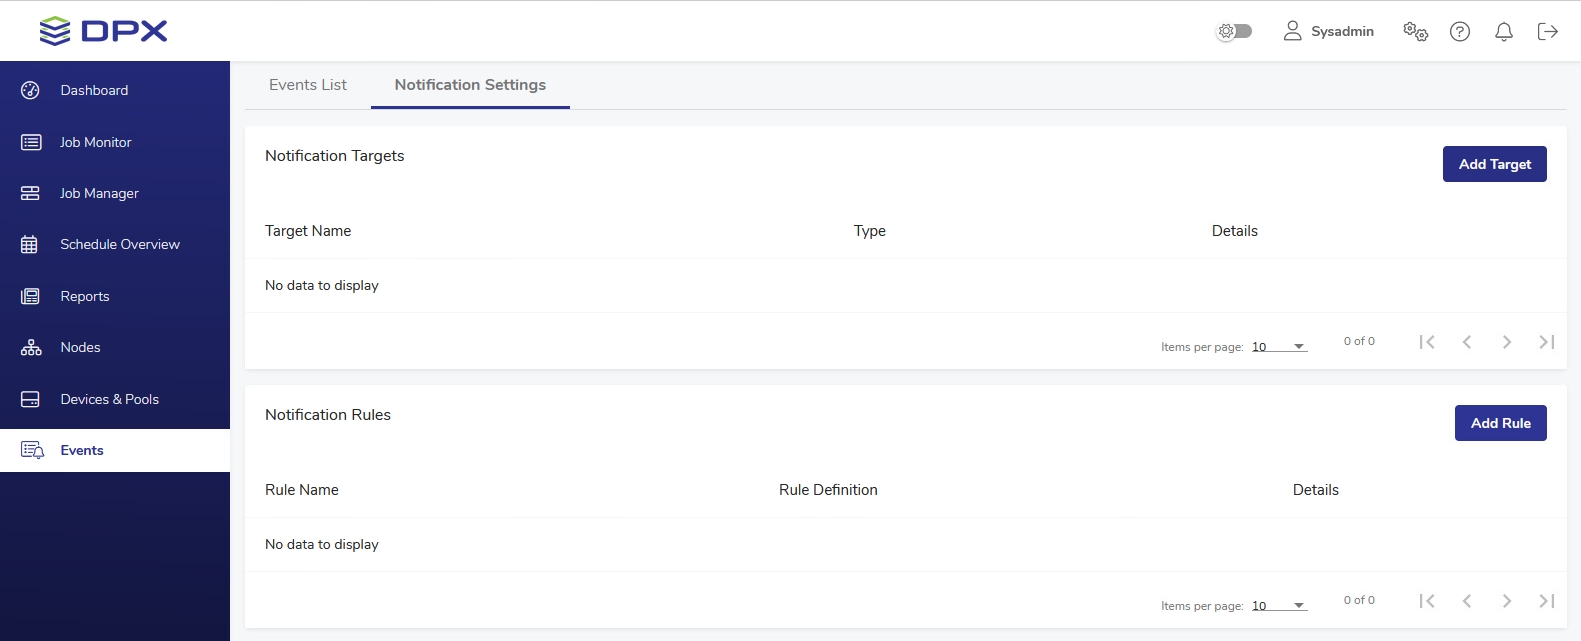Open the help question mark icon
This screenshot has height=641, width=1581.
1460,31
